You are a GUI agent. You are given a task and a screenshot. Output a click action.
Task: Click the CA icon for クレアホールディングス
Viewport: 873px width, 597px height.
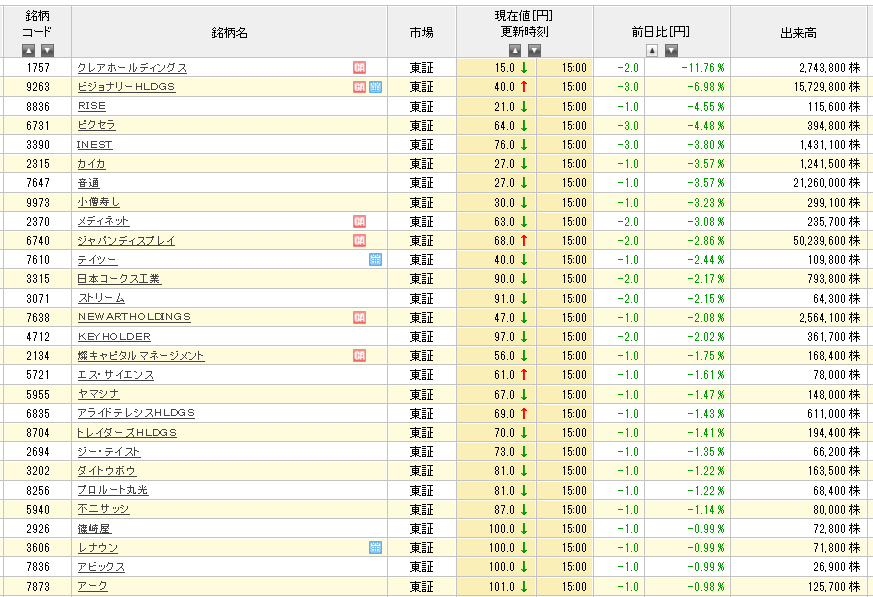(360, 67)
